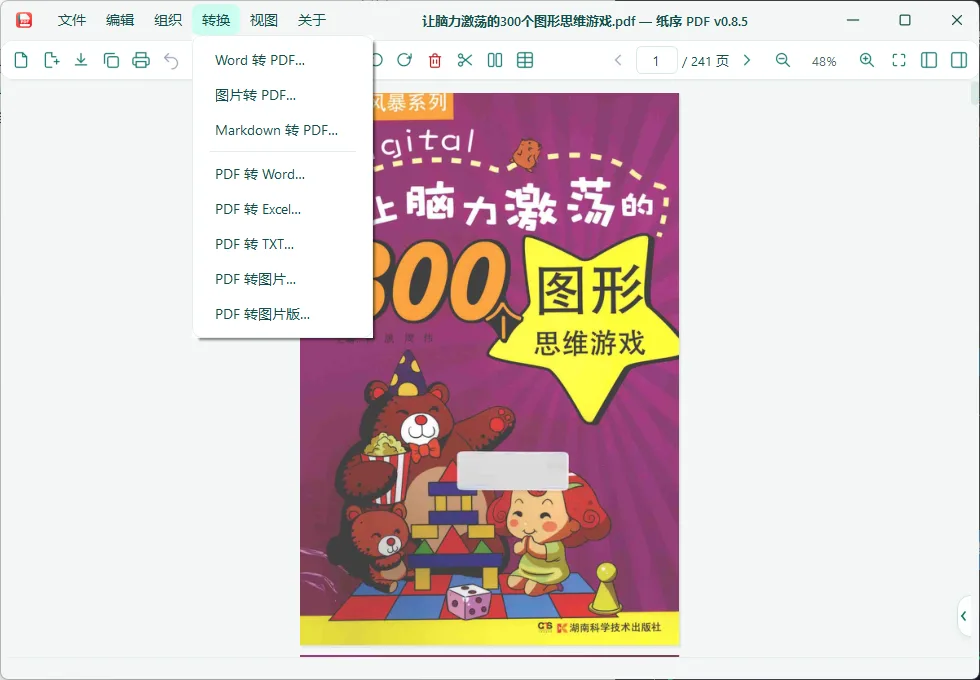Select PDF 转 TXT... menu entry
The image size is (980, 680).
tap(283, 244)
